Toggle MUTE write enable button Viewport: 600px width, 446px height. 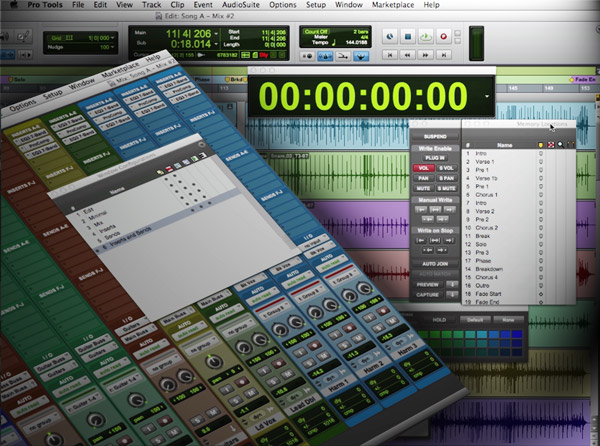[424, 189]
